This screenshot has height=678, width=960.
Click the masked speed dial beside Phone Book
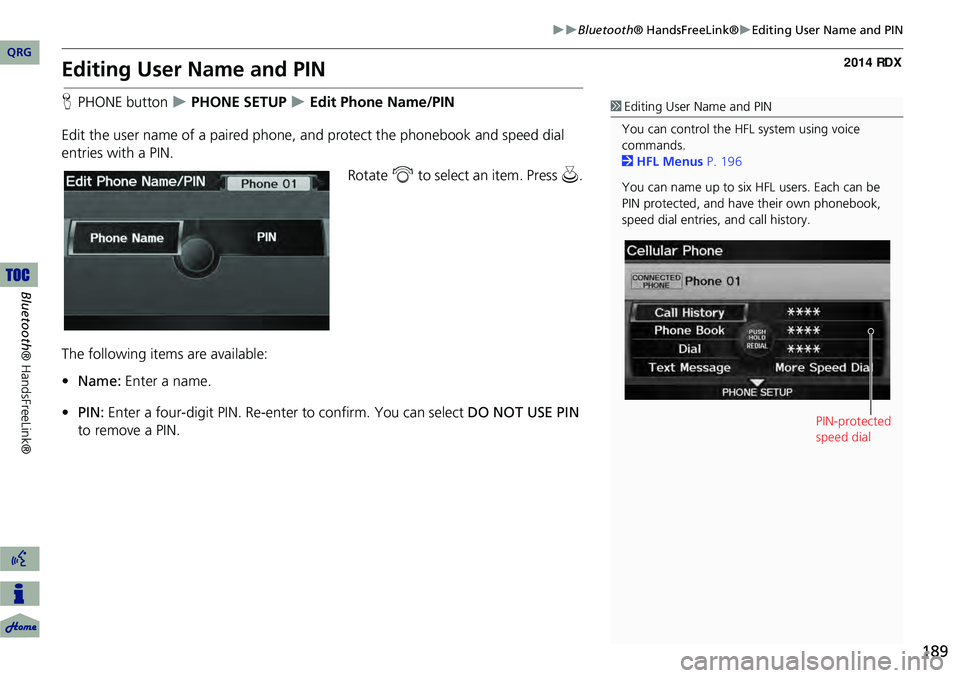point(803,331)
